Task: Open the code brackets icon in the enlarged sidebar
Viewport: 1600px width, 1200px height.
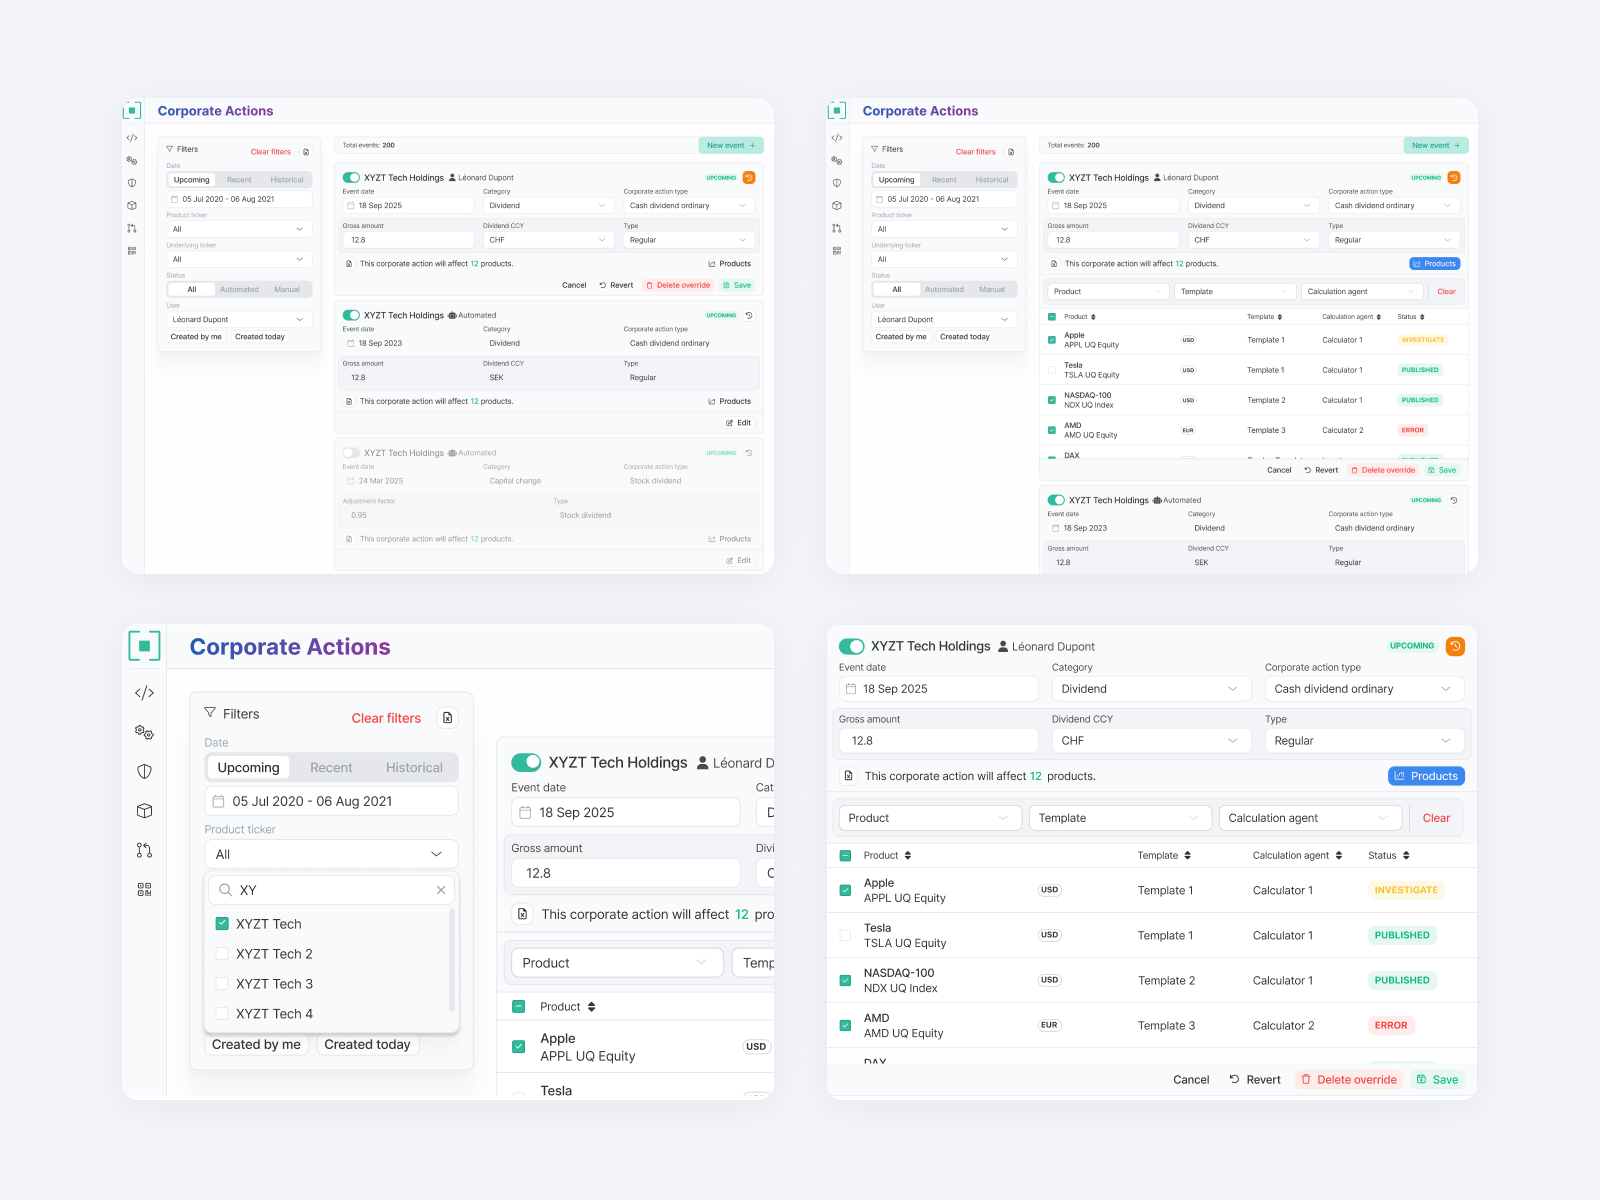Action: click(x=144, y=693)
